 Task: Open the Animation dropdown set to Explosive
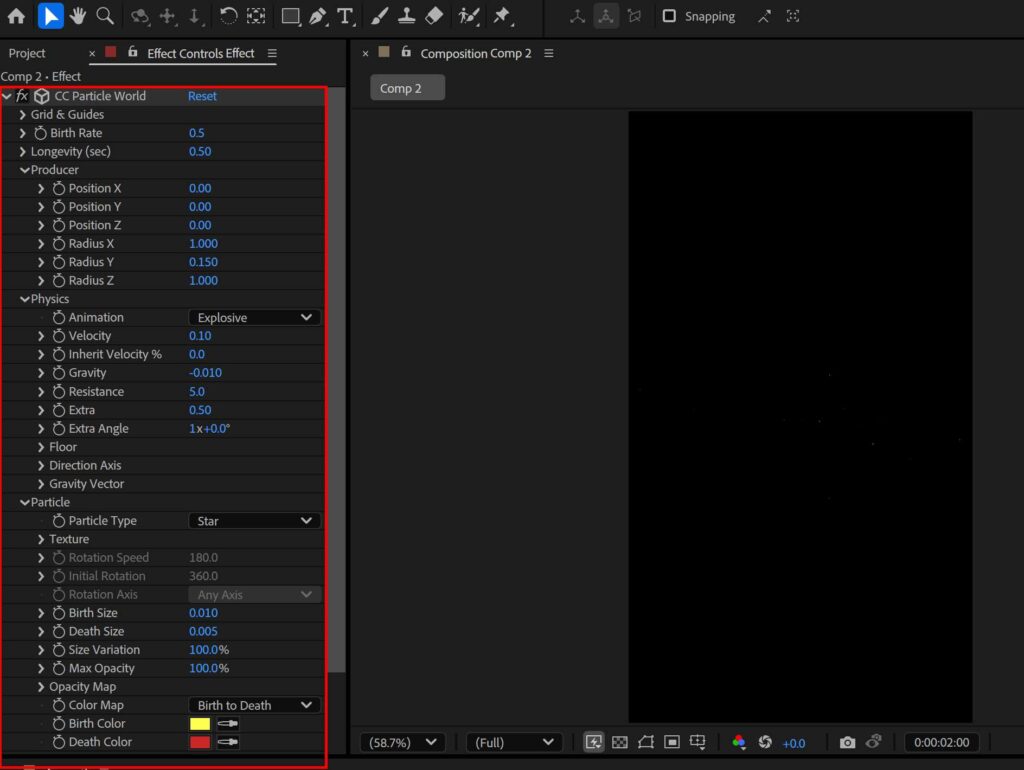tap(255, 317)
